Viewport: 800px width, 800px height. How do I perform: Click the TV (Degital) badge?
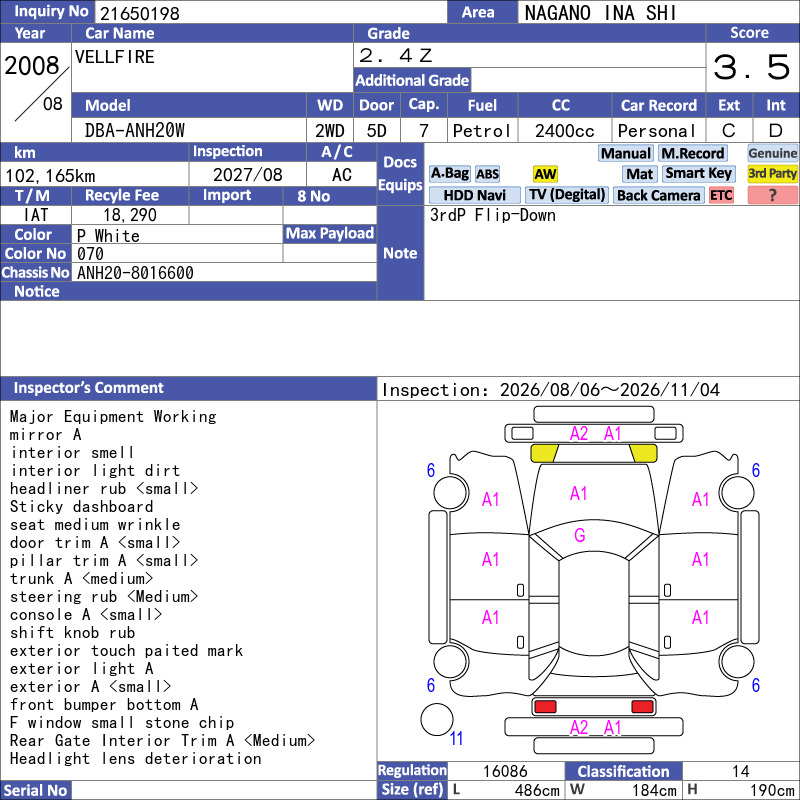(567, 195)
